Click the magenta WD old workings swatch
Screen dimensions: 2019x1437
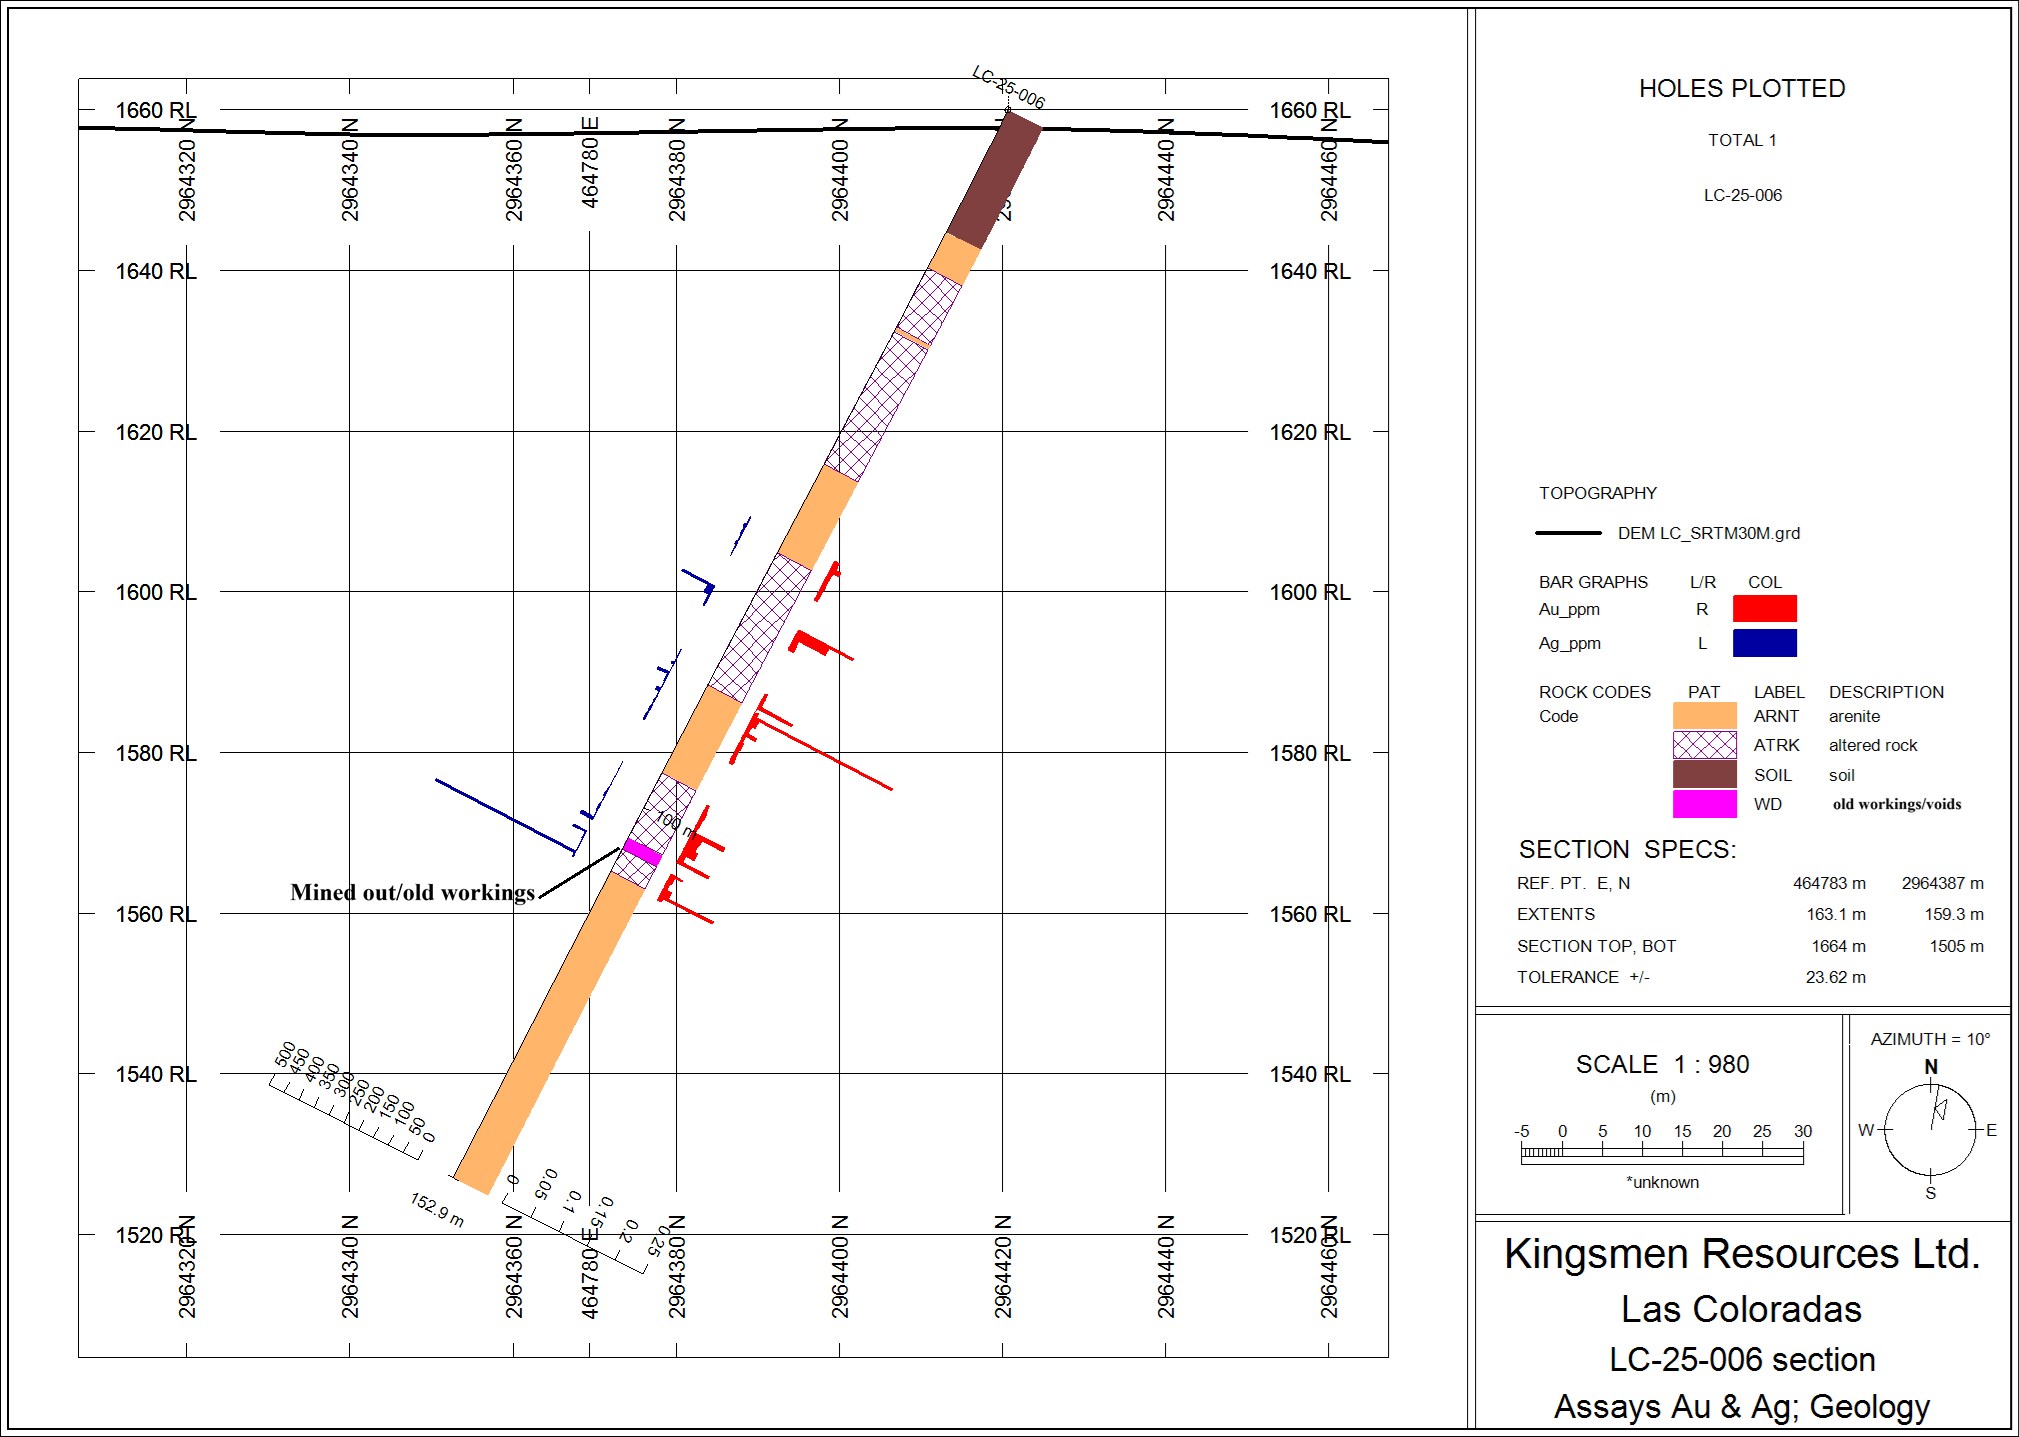coord(1704,804)
